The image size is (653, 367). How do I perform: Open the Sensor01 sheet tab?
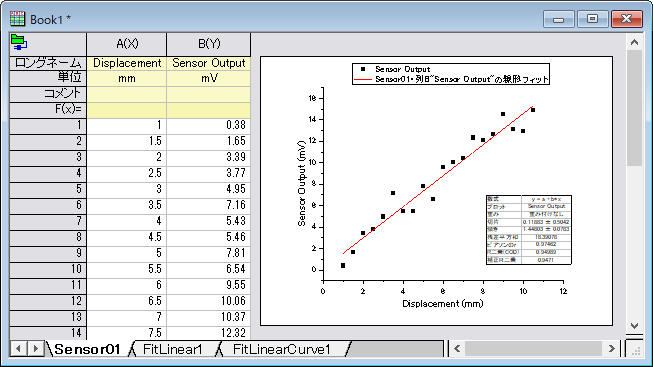click(x=87, y=349)
